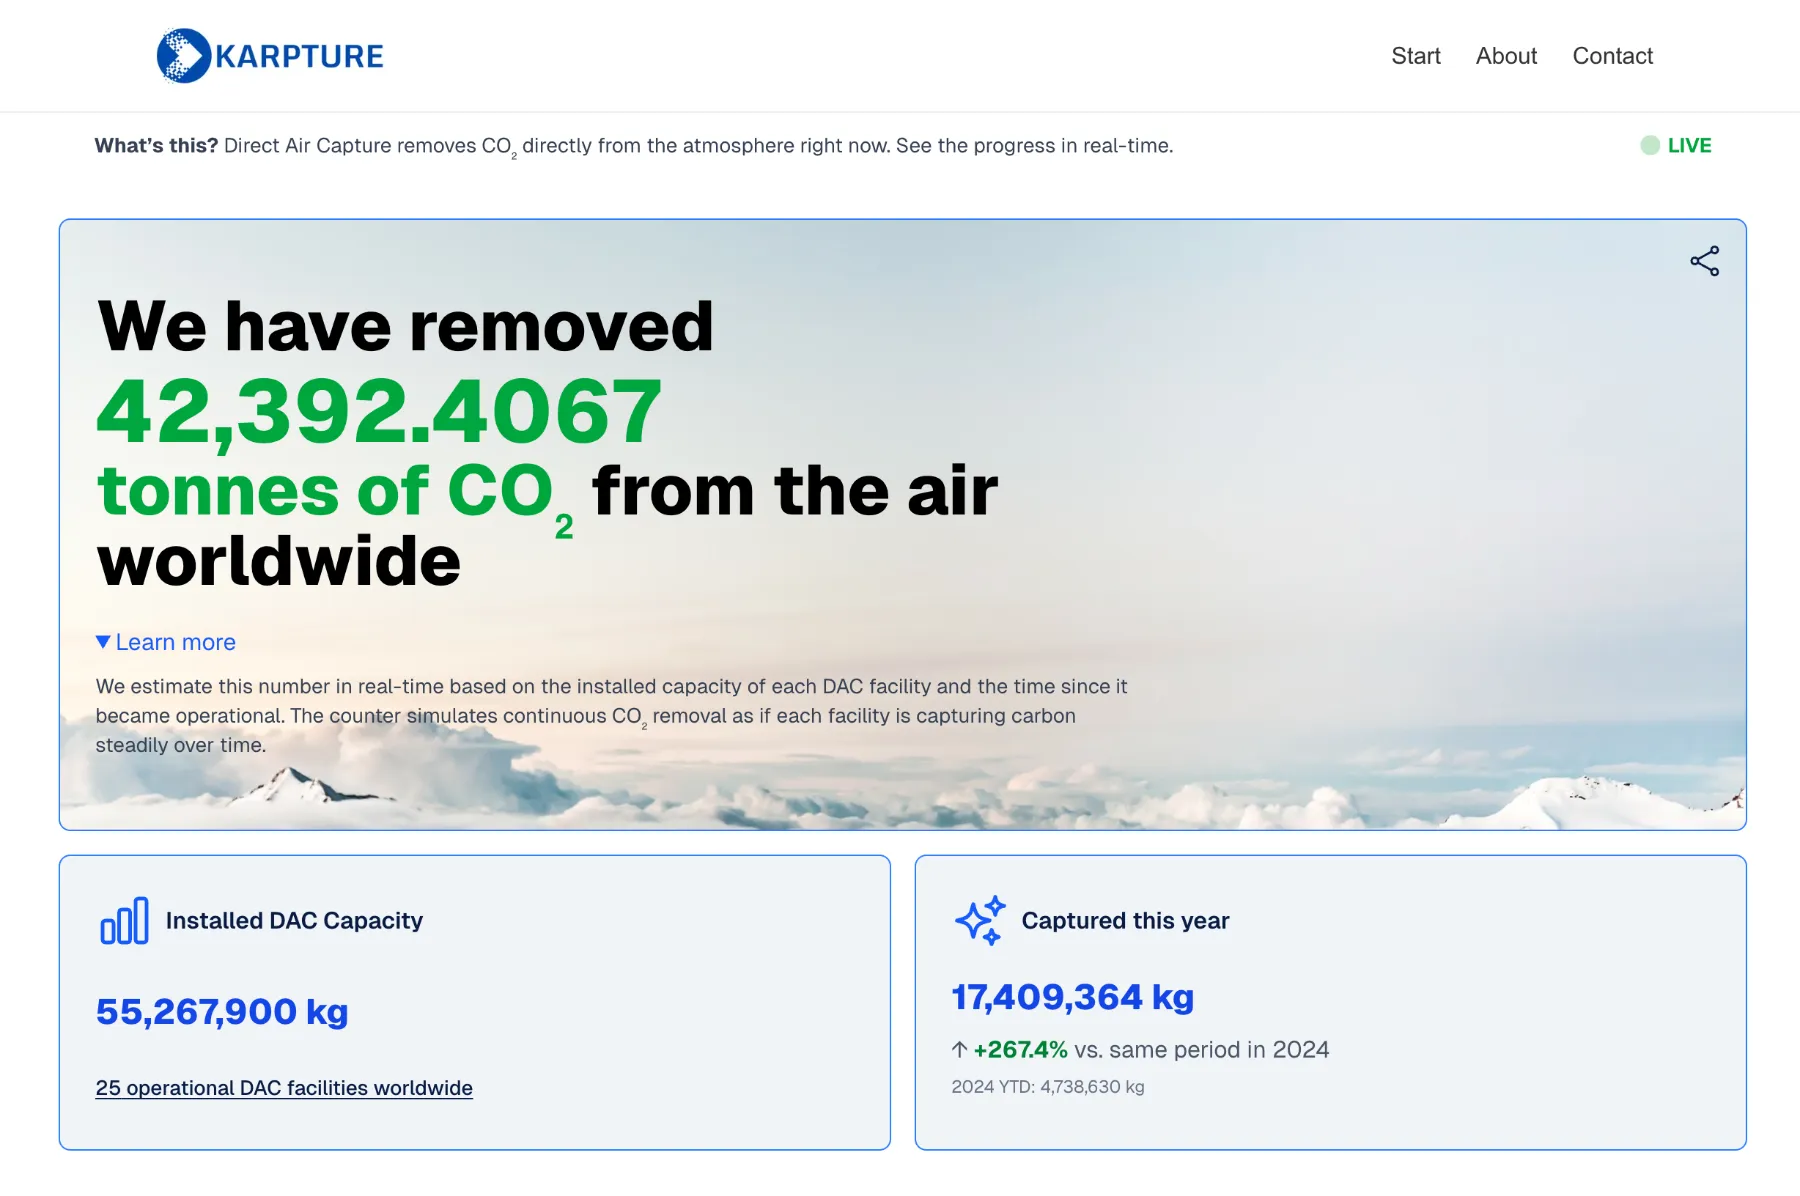Screen dimensions: 1800x1196
Task: Click the green LIVE status dot
Action: pyautogui.click(x=1650, y=146)
